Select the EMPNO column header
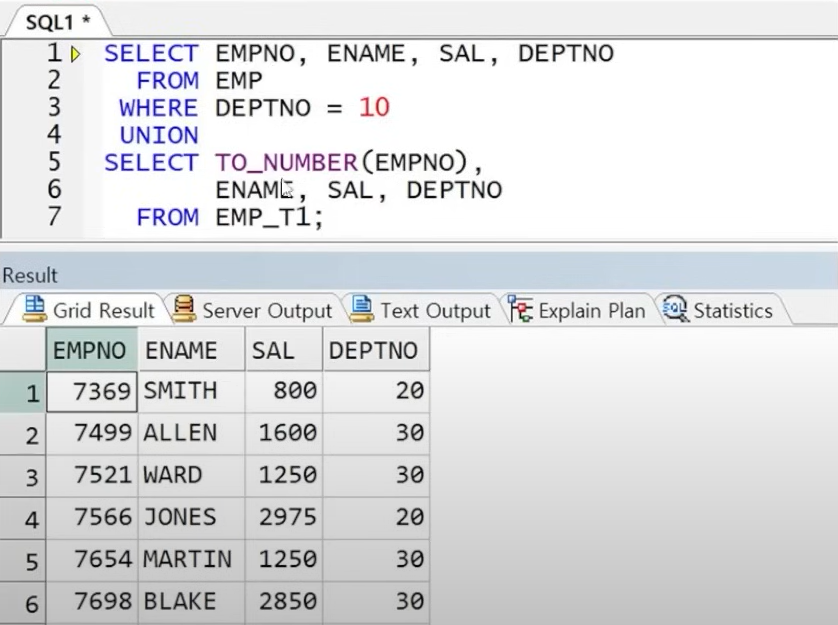Screen dimensions: 838x625 (x=92, y=350)
